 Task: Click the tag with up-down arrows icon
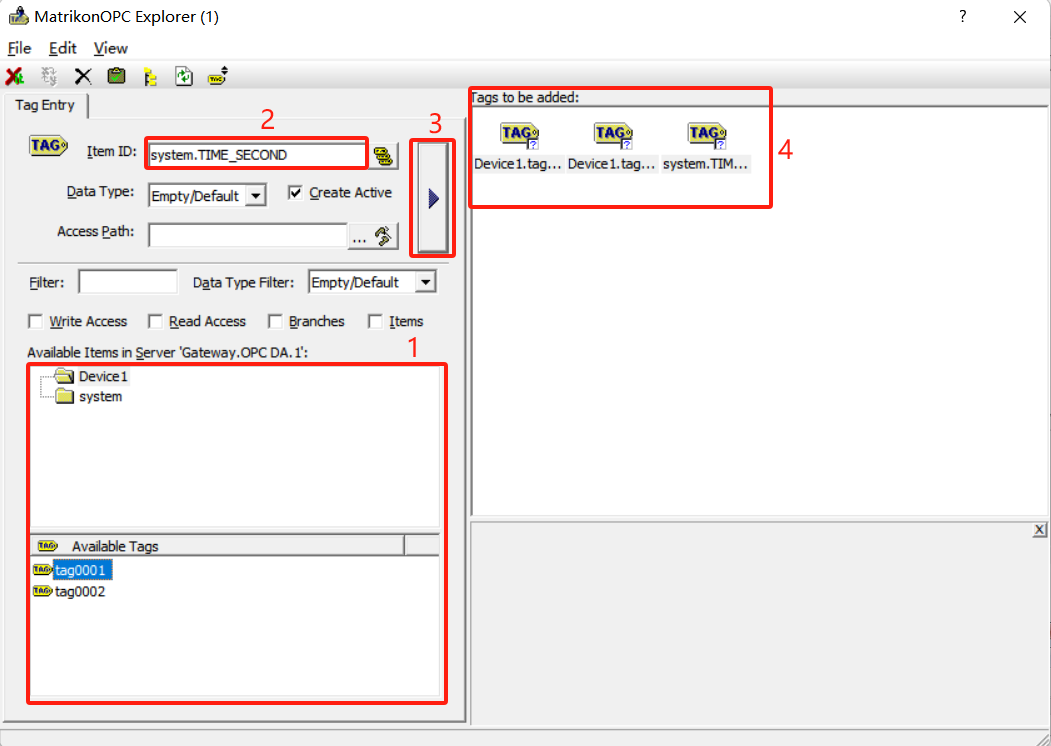[x=218, y=76]
